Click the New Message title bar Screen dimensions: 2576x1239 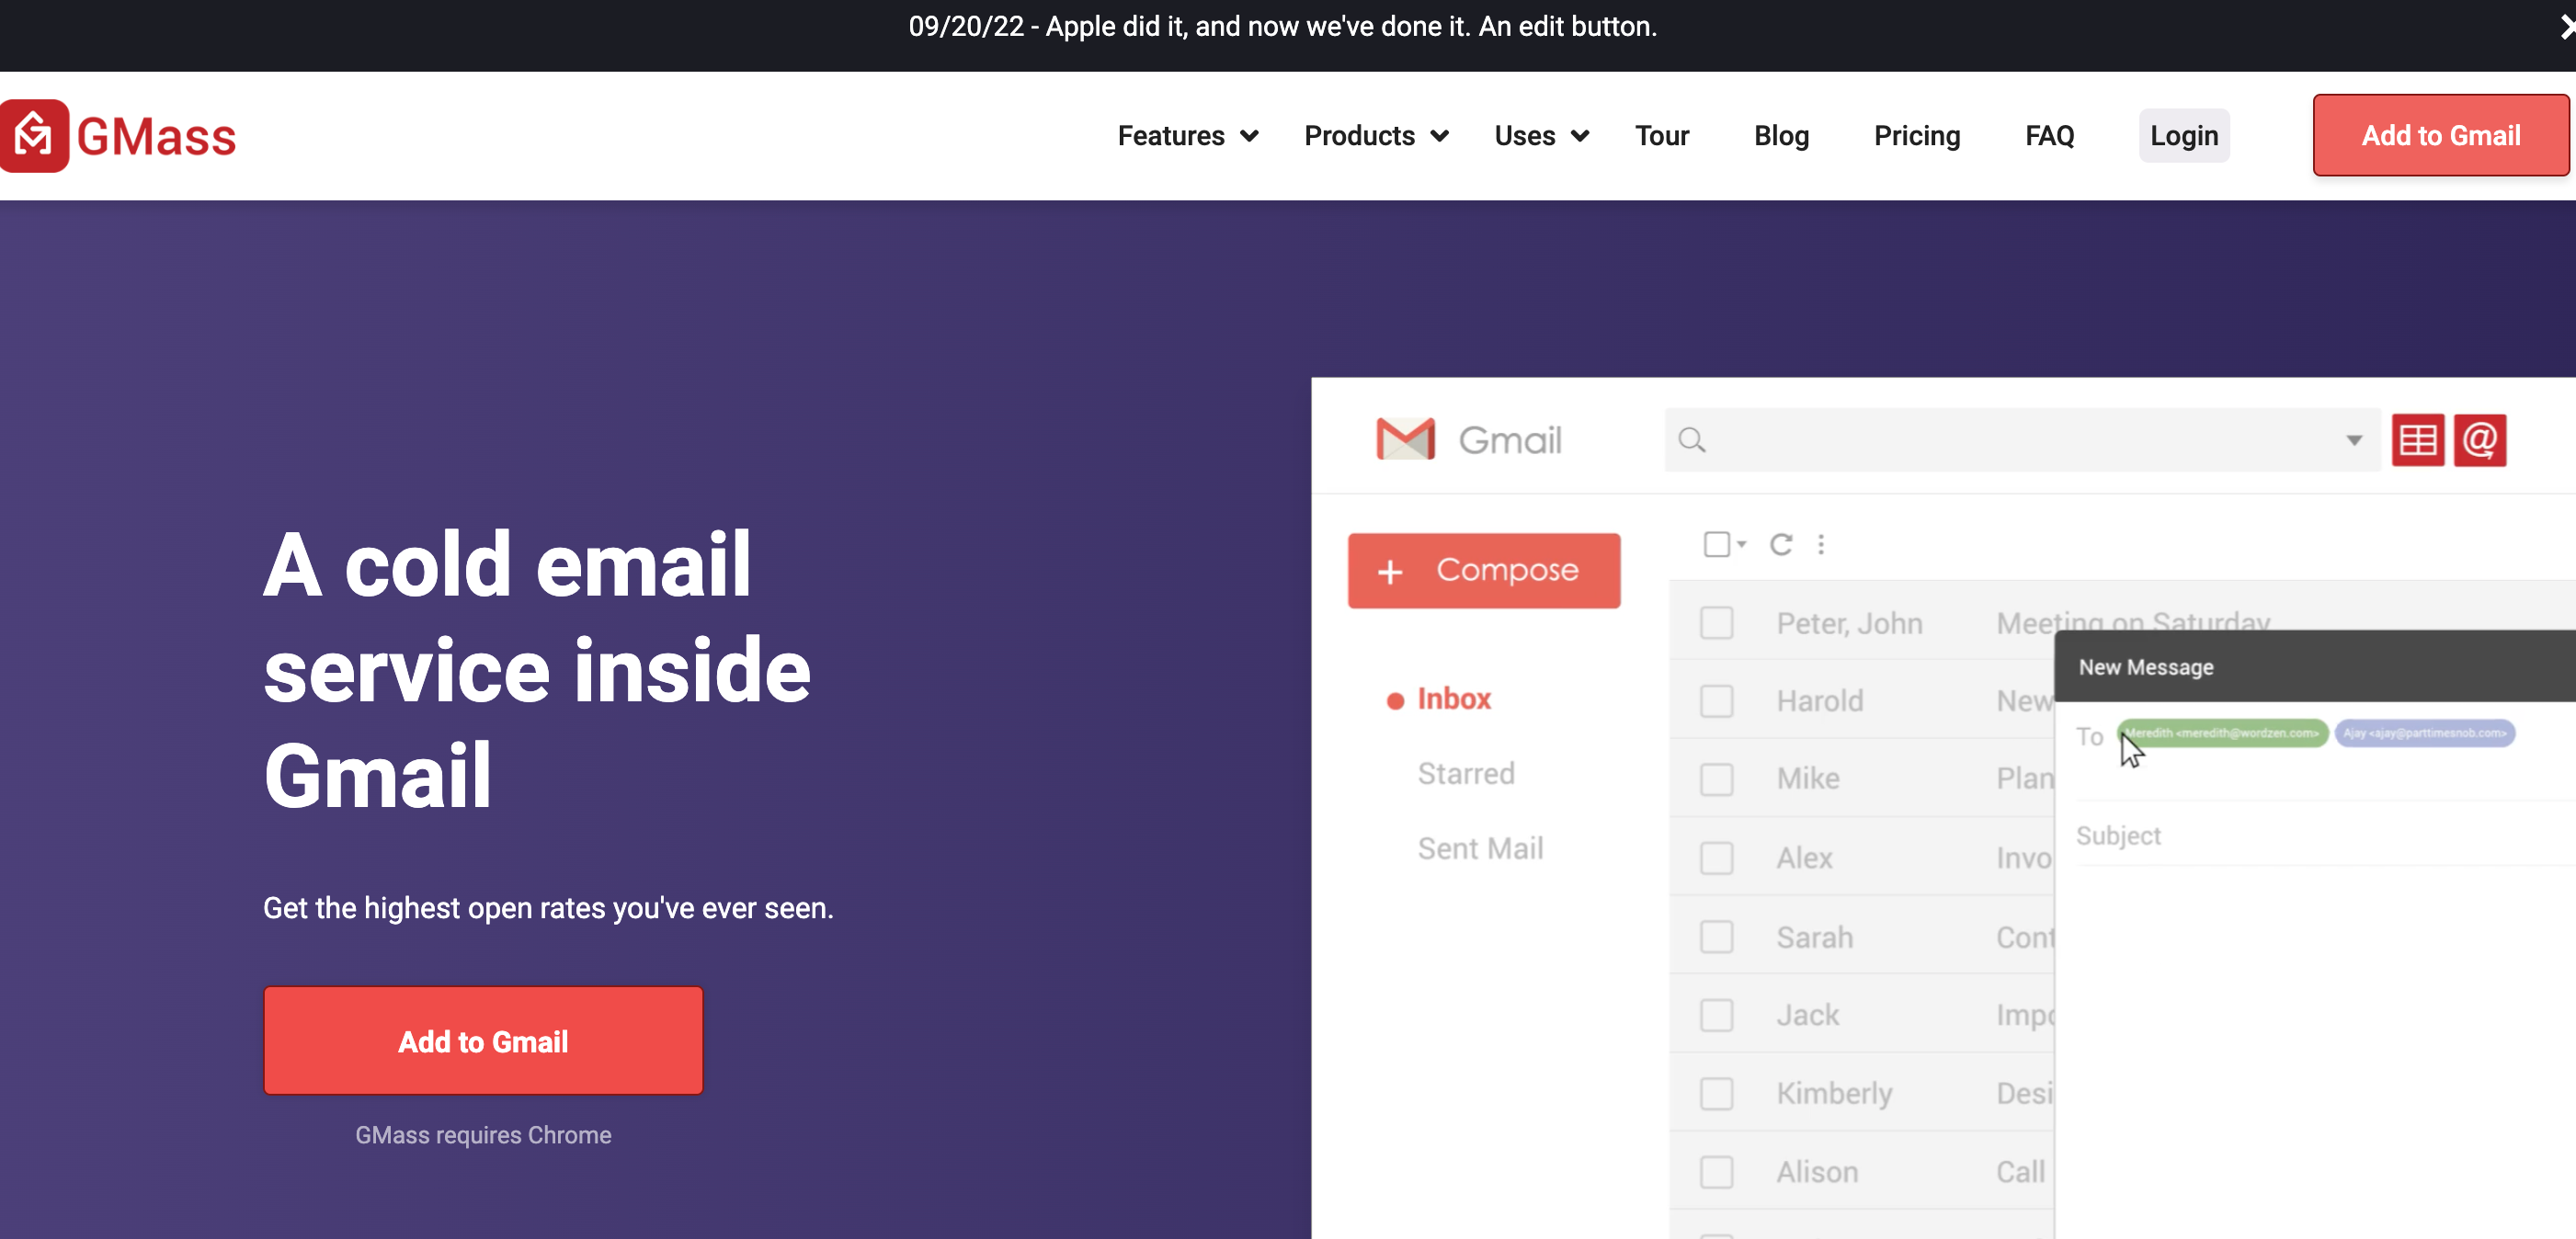pyautogui.click(x=2315, y=667)
